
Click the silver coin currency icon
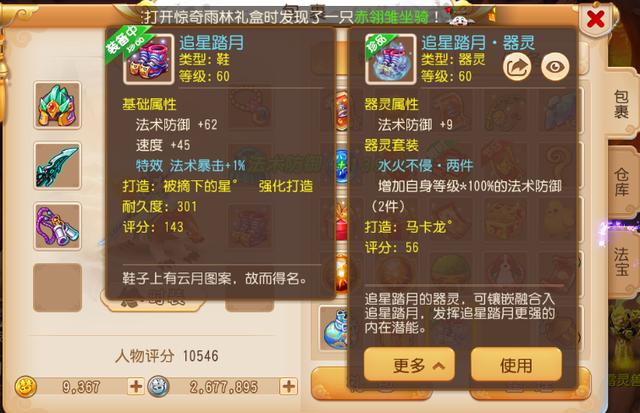[158, 386]
